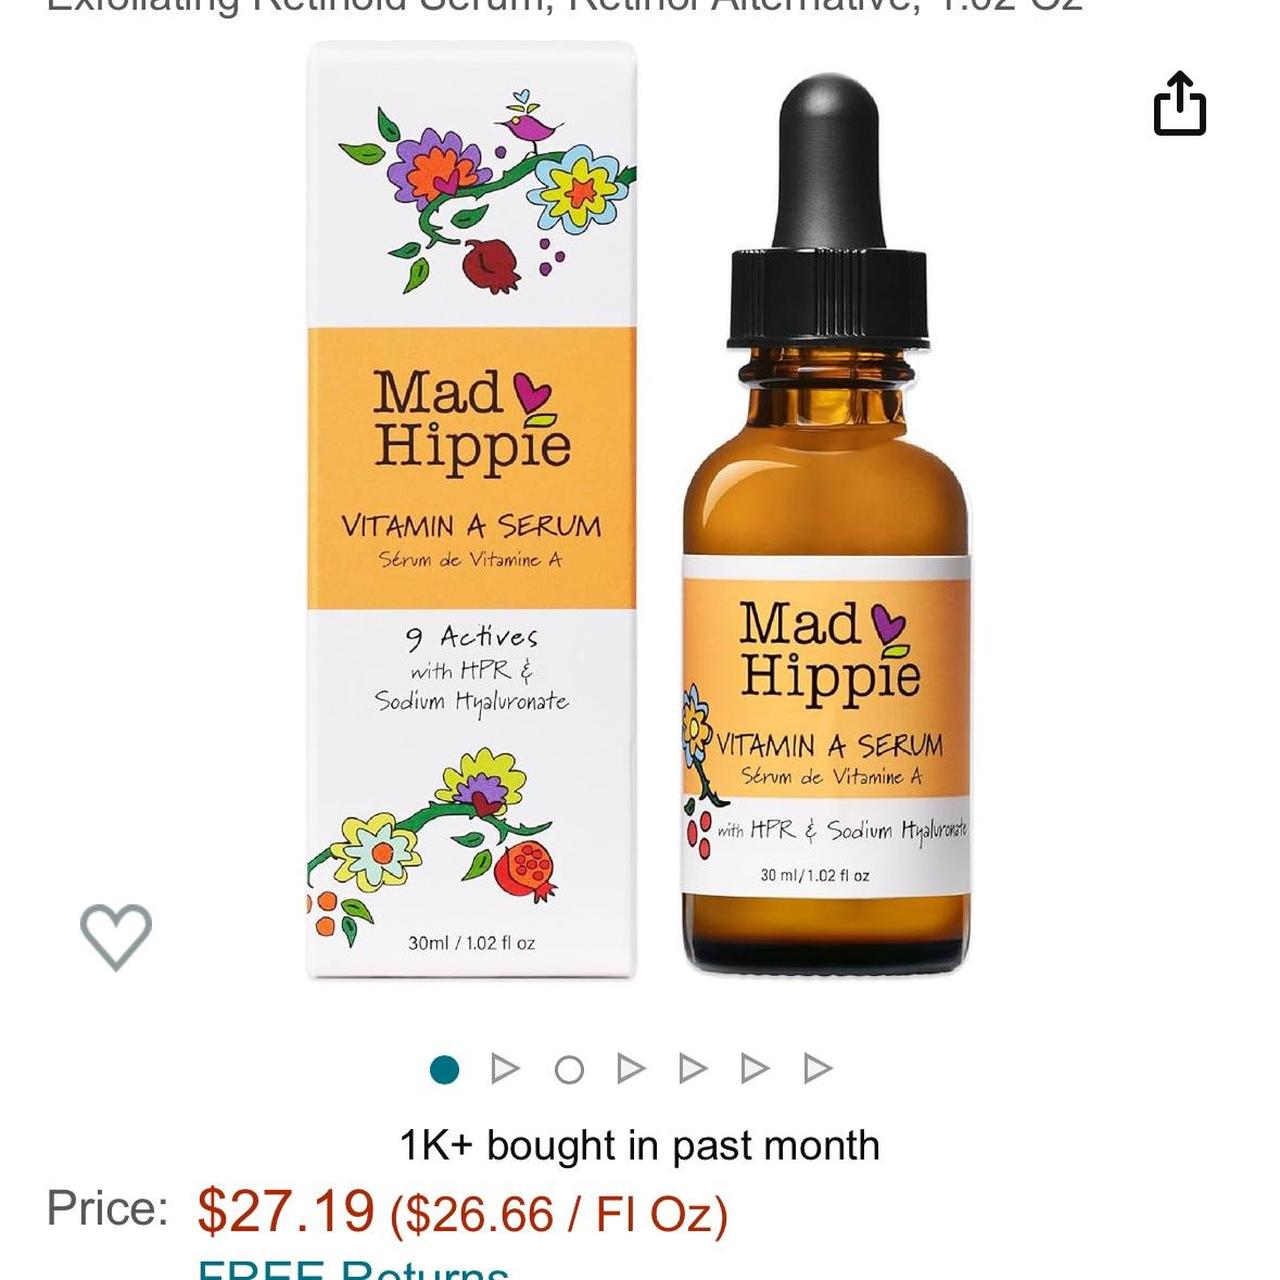Tap the black dropper cap on the bottle

(829, 213)
